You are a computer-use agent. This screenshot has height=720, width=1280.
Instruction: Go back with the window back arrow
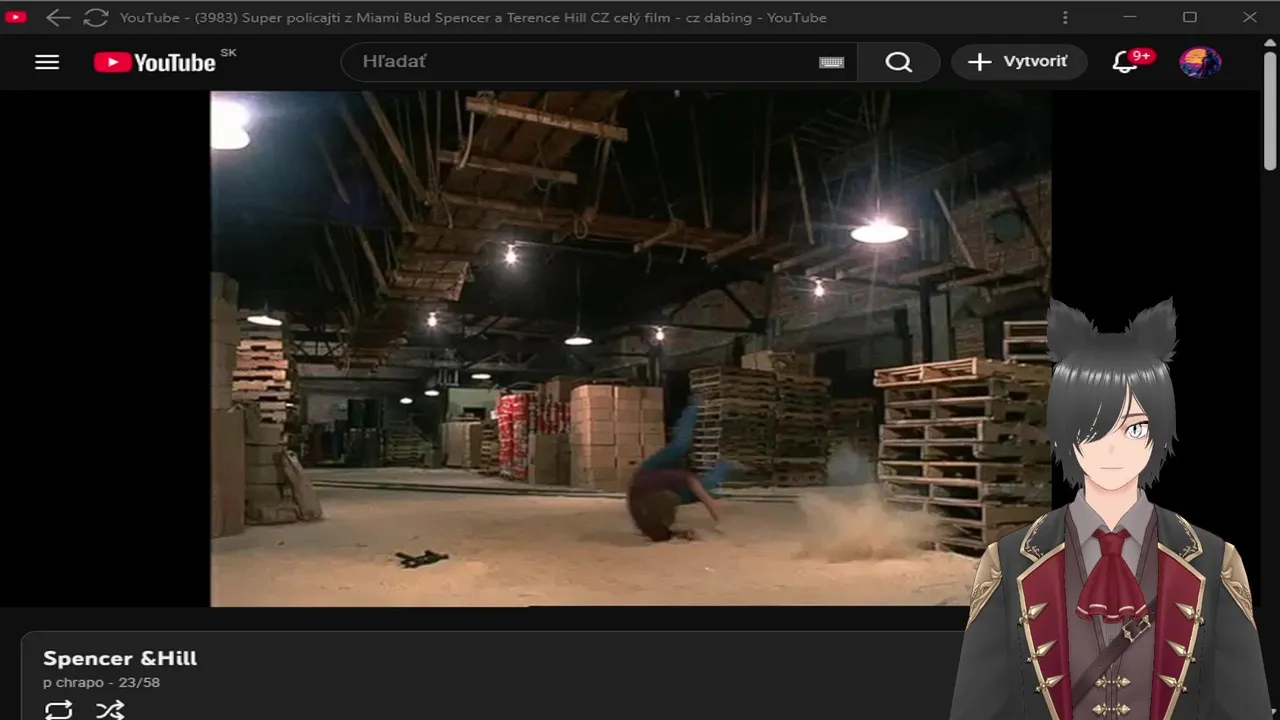tap(58, 17)
